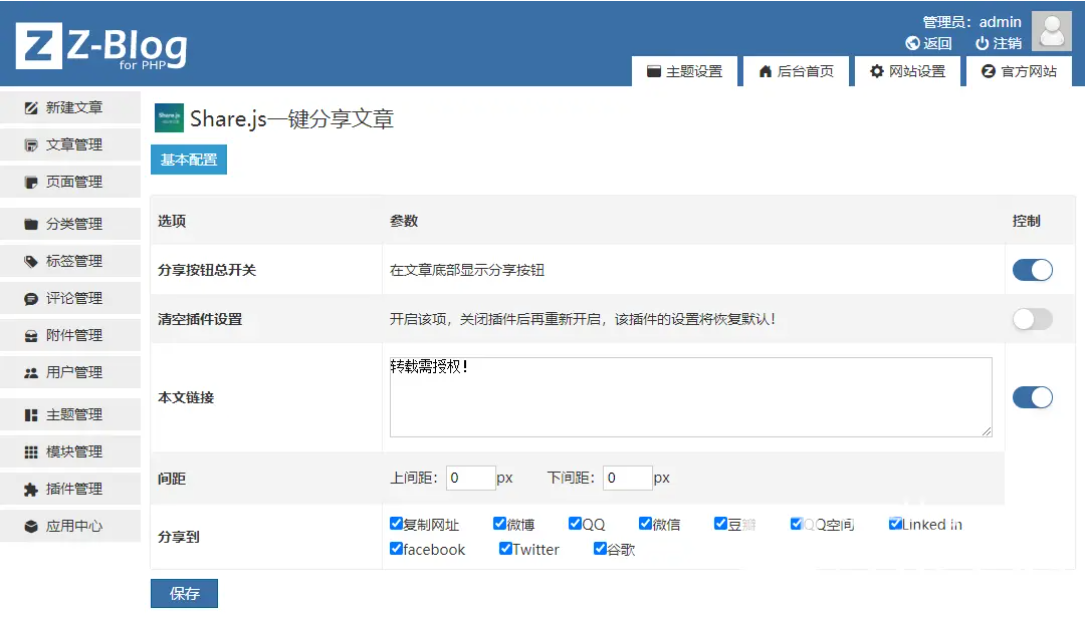This screenshot has width=1086, height=619.
Task: Click the 官方网站 Z icon
Action: tap(988, 71)
